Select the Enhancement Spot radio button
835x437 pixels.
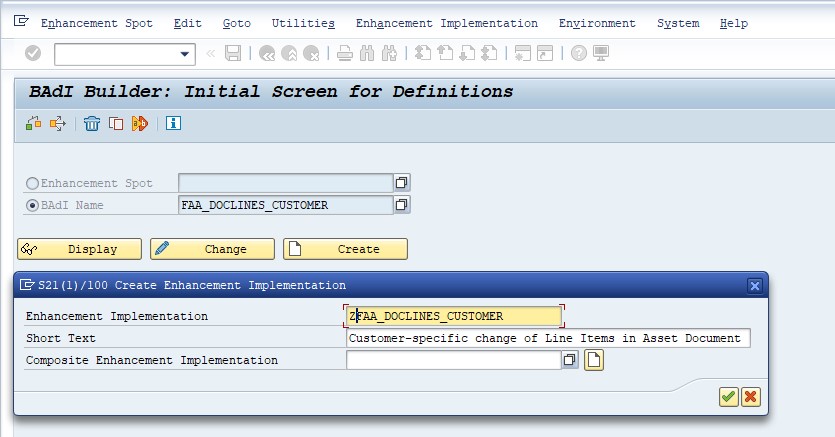(32, 183)
